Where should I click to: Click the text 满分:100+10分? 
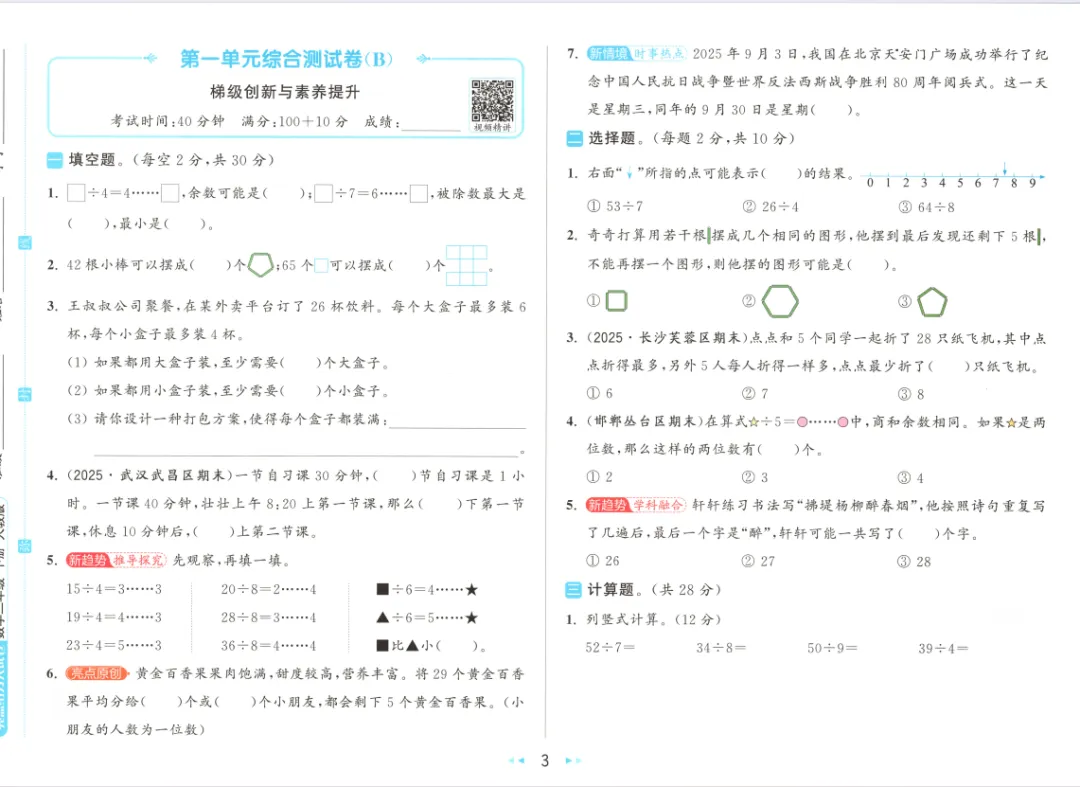(295, 122)
